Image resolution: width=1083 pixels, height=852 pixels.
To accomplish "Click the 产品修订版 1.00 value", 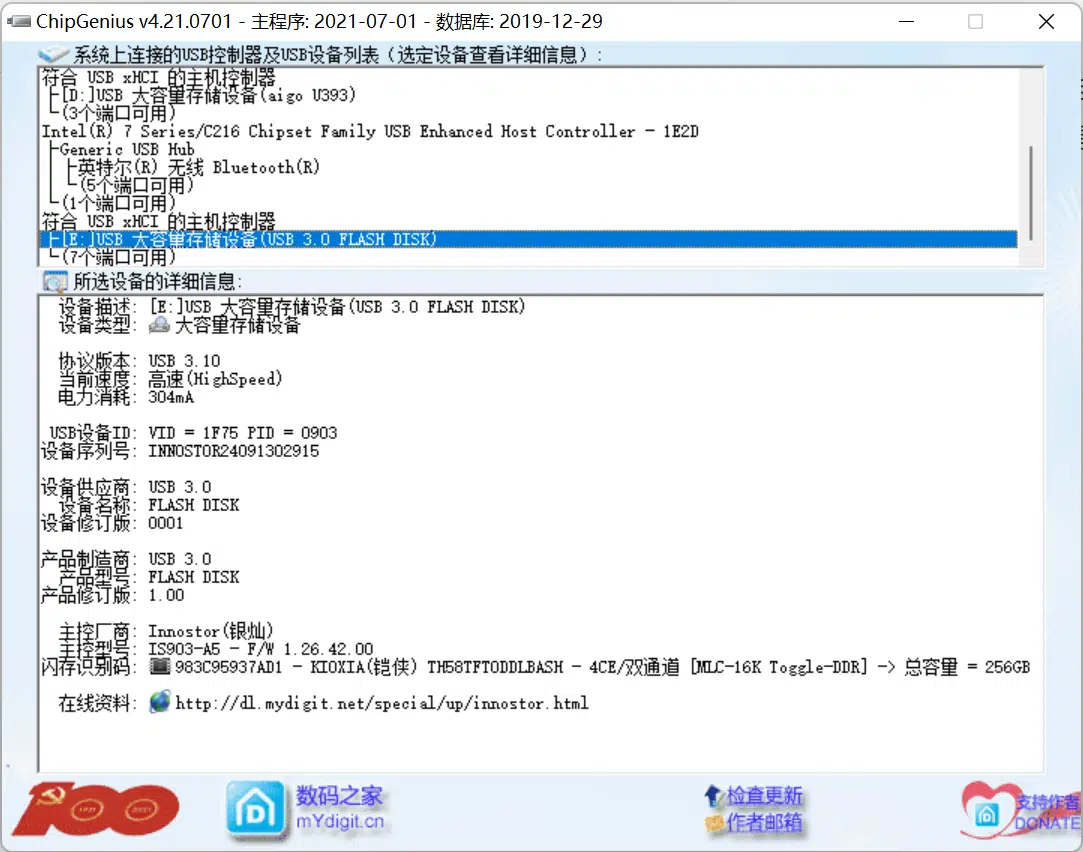I will (x=166, y=595).
